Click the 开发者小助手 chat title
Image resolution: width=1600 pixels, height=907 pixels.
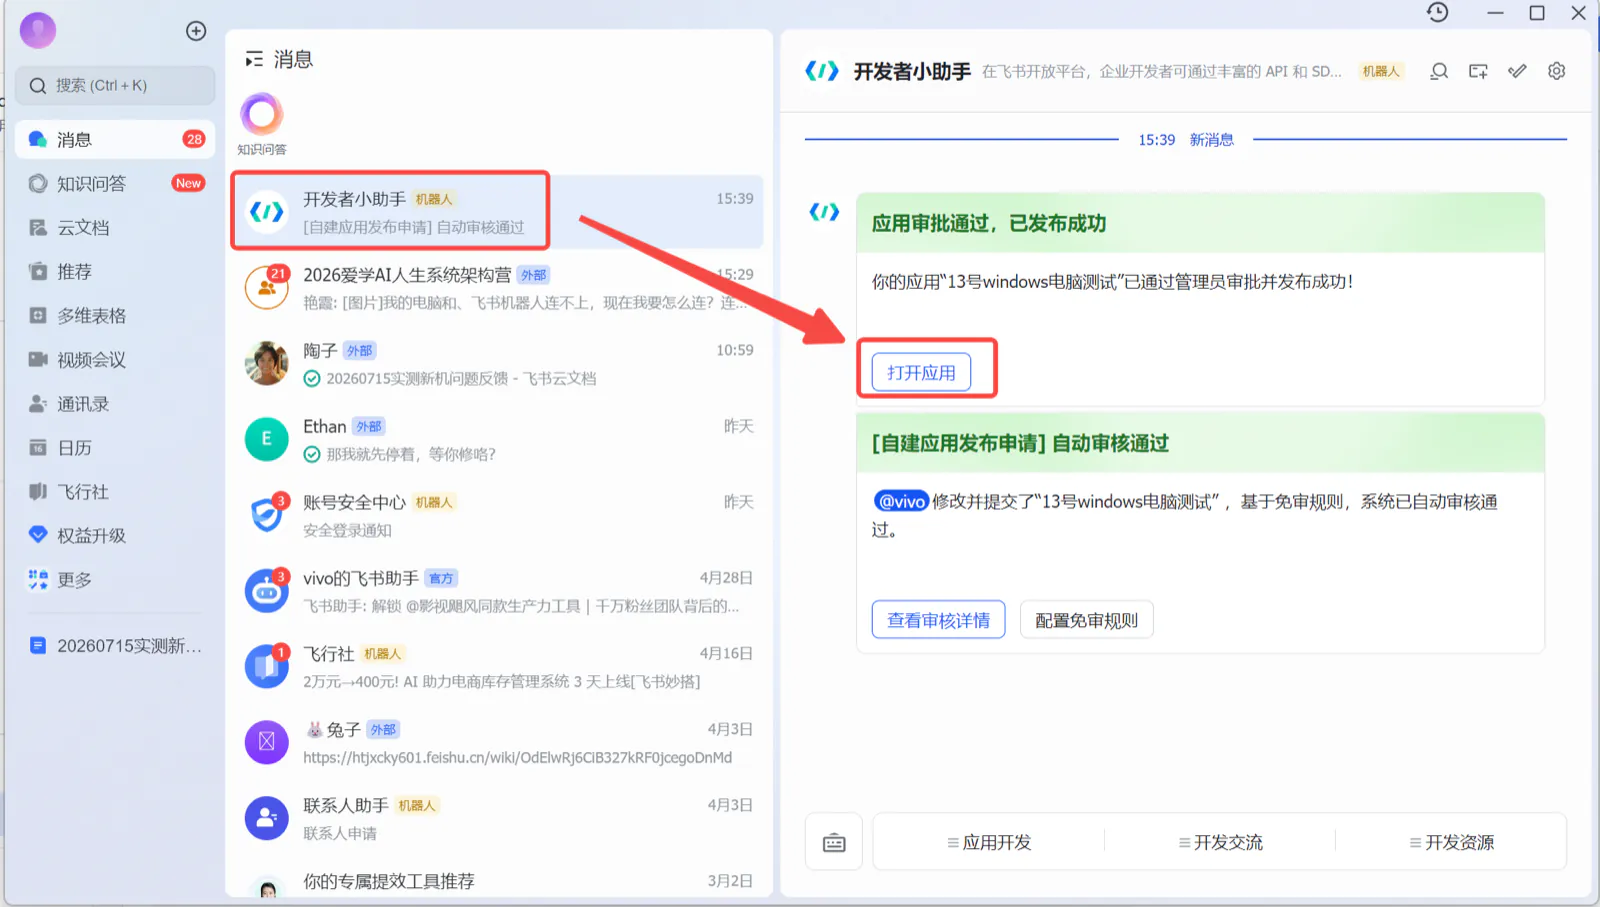(912, 72)
